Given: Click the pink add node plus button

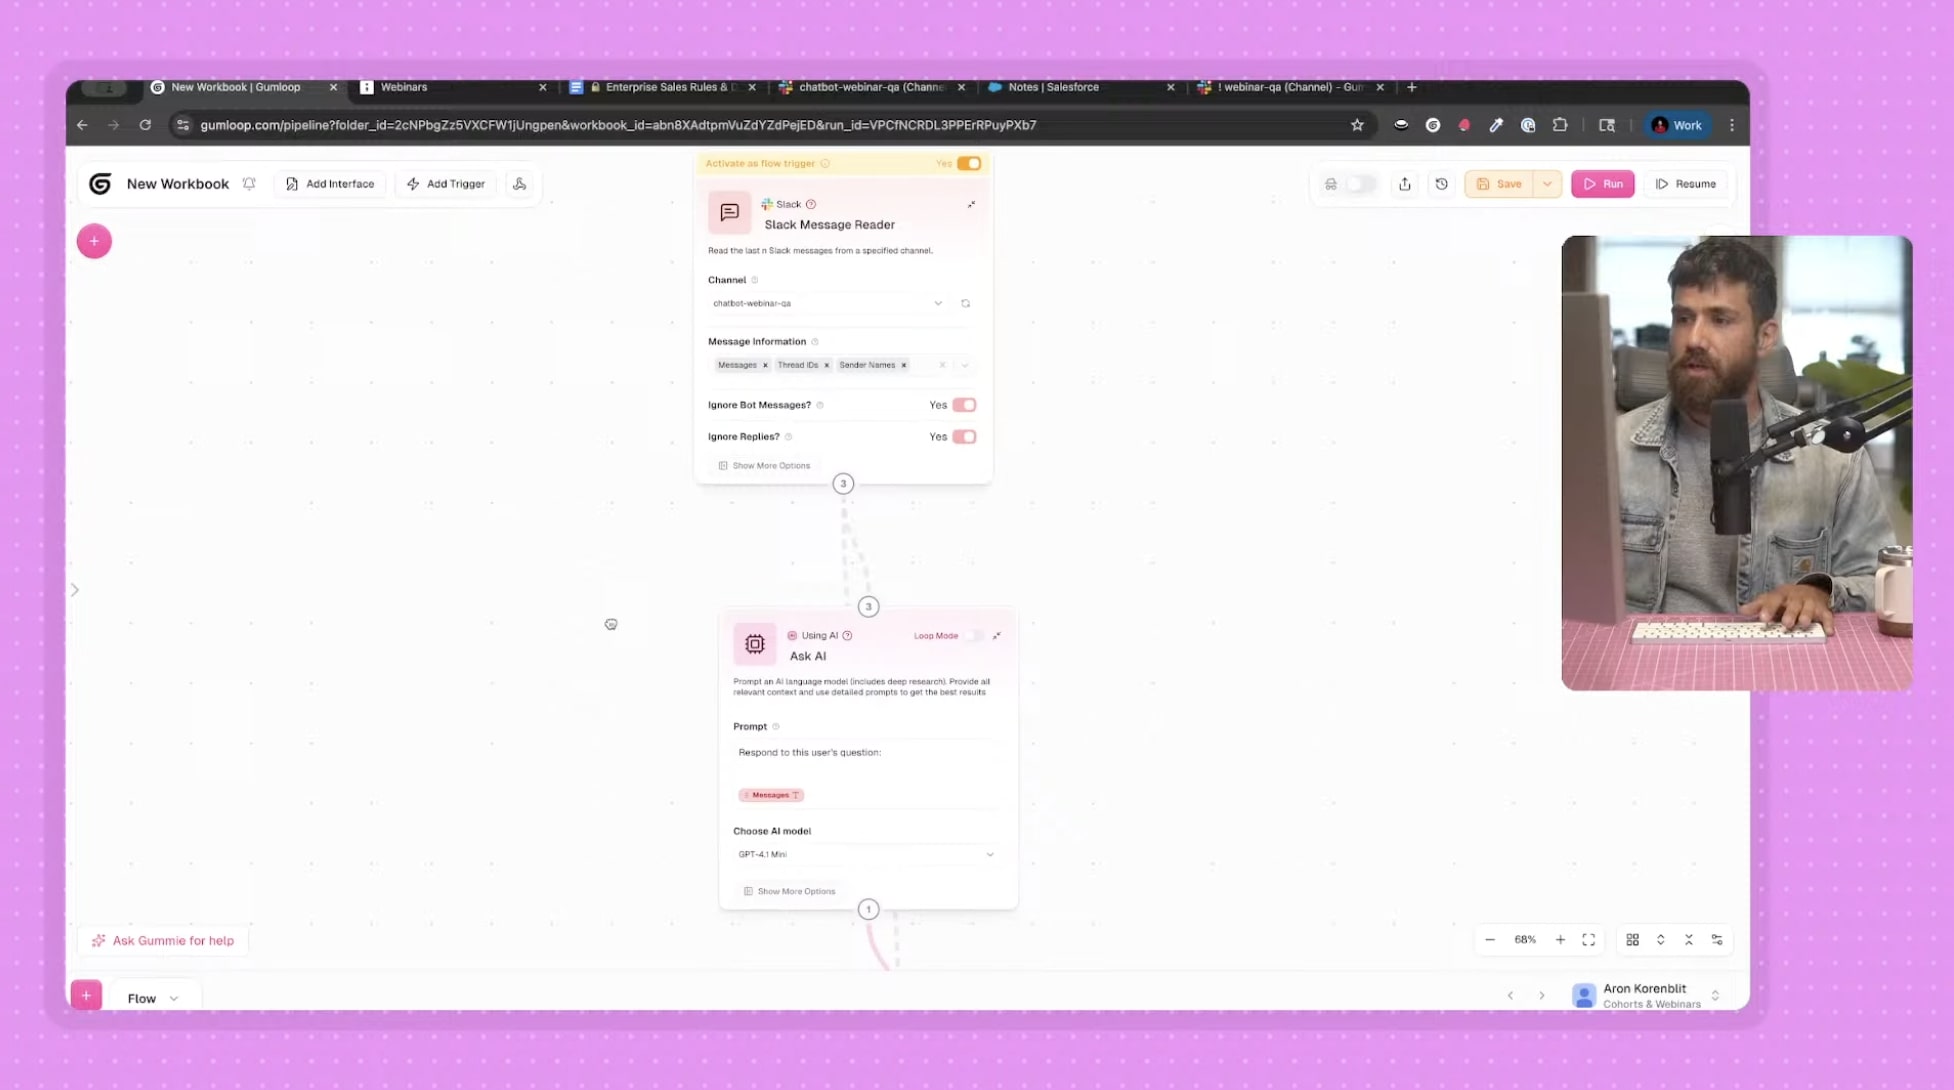Looking at the screenshot, I should pyautogui.click(x=94, y=241).
